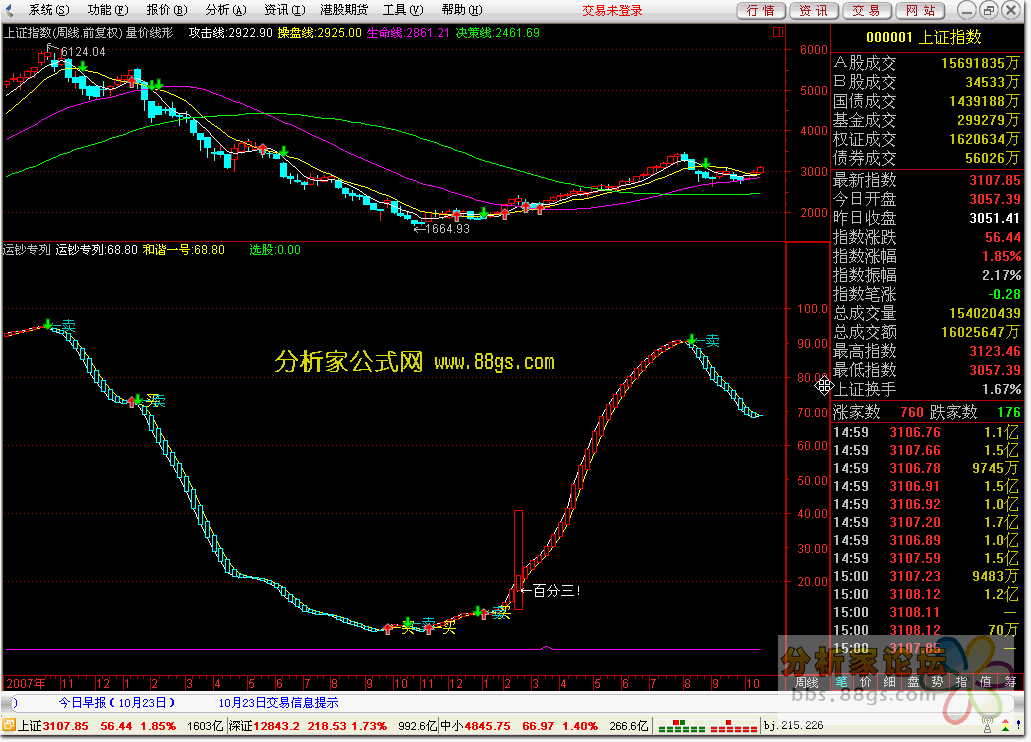The image size is (1031, 742).
Task: Switch to the 筹 tab
Action: (1009, 682)
